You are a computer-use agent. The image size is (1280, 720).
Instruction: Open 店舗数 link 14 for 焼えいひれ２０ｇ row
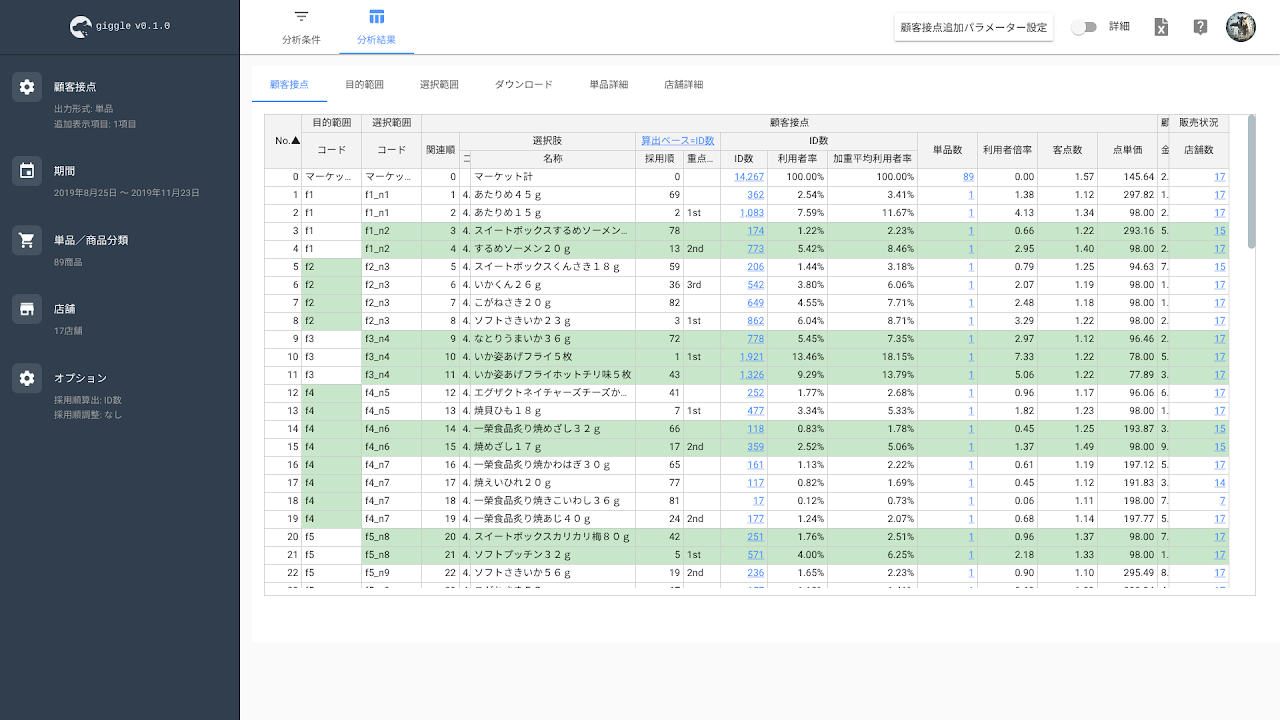(1220, 483)
